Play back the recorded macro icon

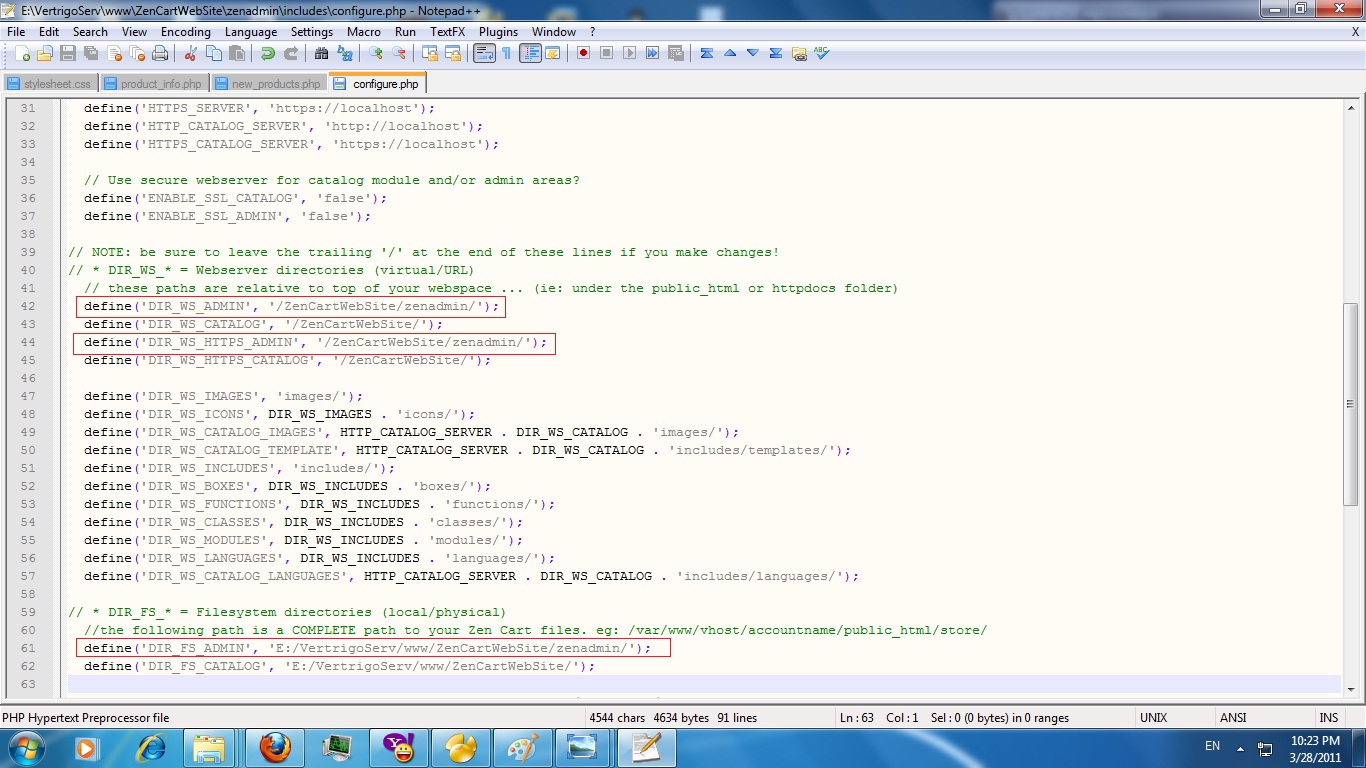coord(629,53)
